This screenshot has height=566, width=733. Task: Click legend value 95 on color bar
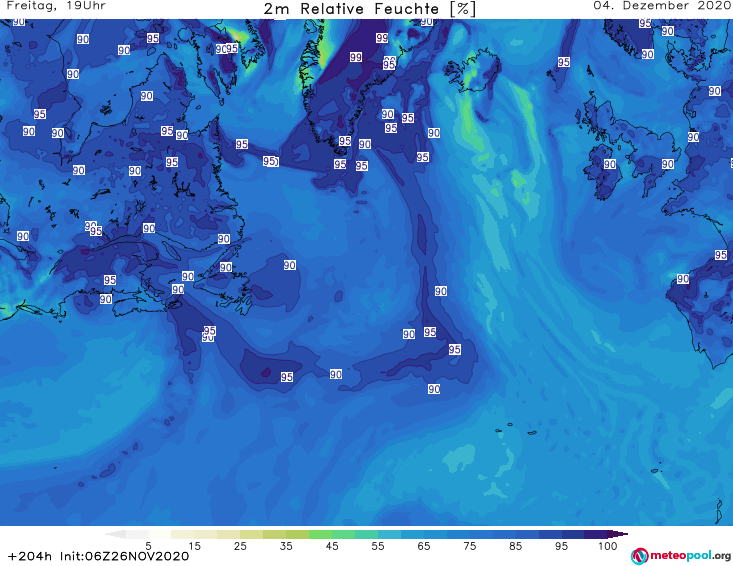click(x=561, y=546)
